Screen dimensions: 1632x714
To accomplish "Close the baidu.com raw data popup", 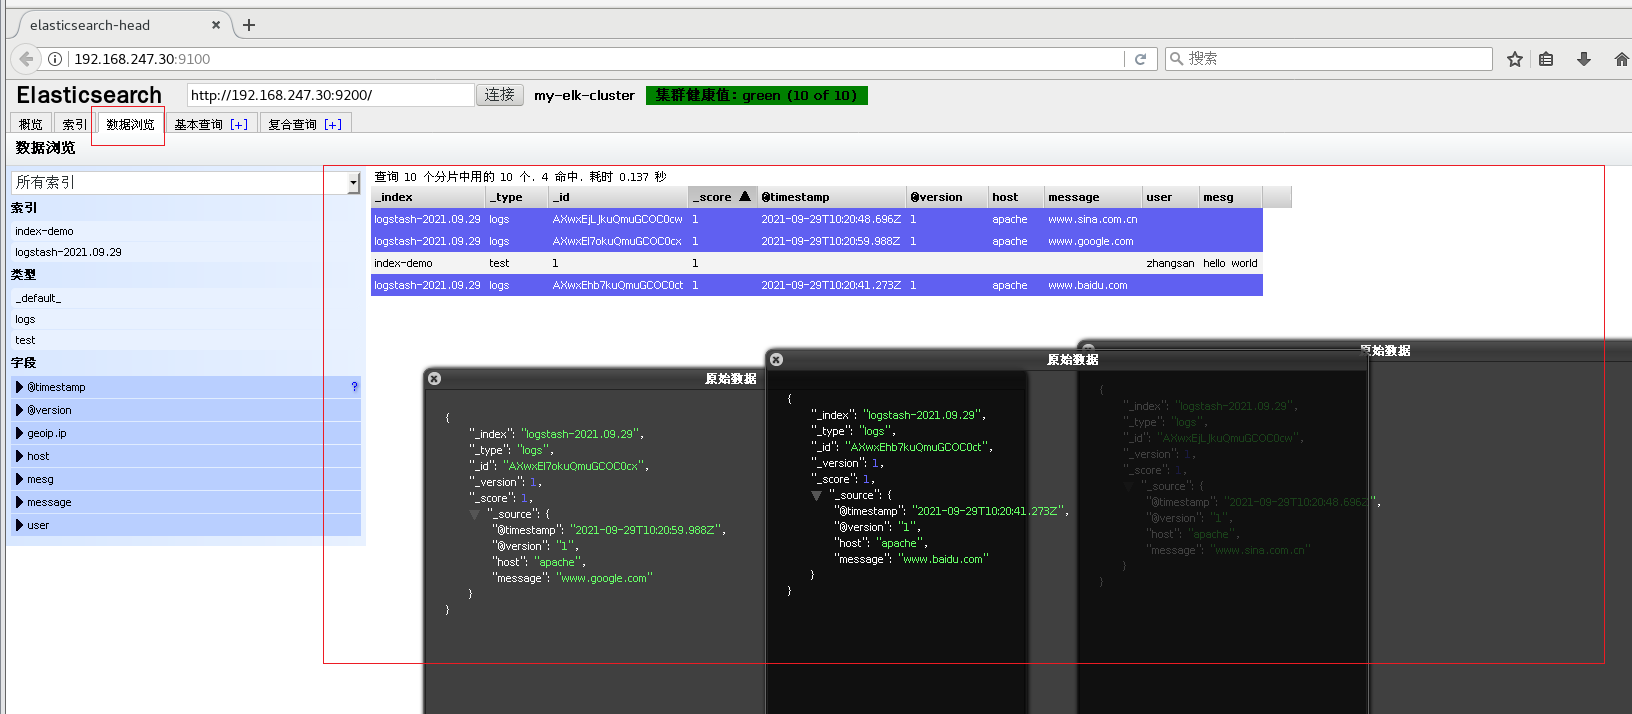I will [x=776, y=359].
